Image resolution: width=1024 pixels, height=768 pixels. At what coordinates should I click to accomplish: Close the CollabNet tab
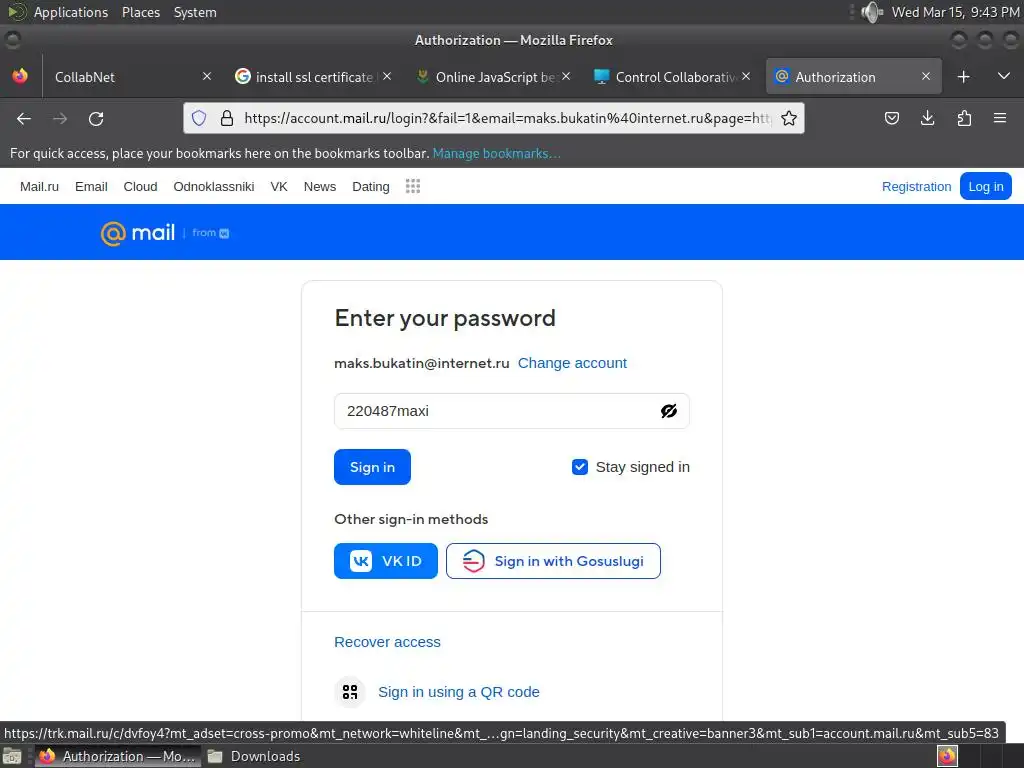click(x=207, y=76)
